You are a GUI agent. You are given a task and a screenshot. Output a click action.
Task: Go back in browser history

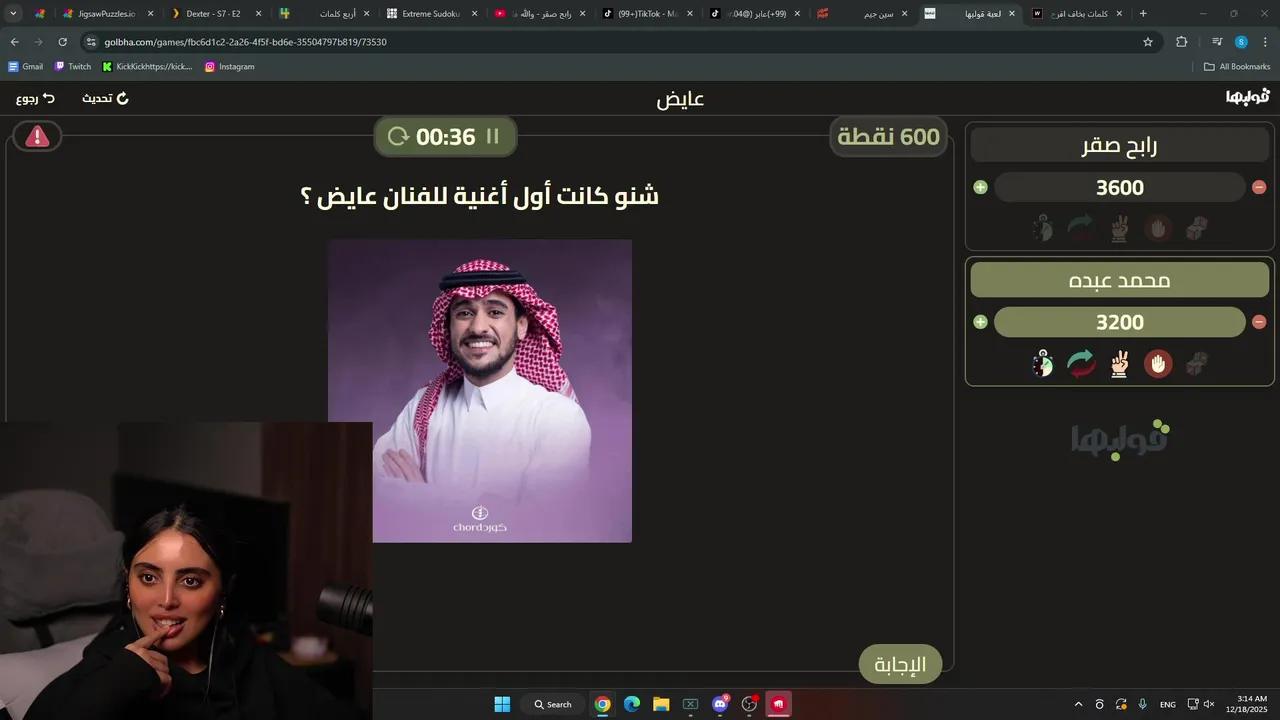14,42
